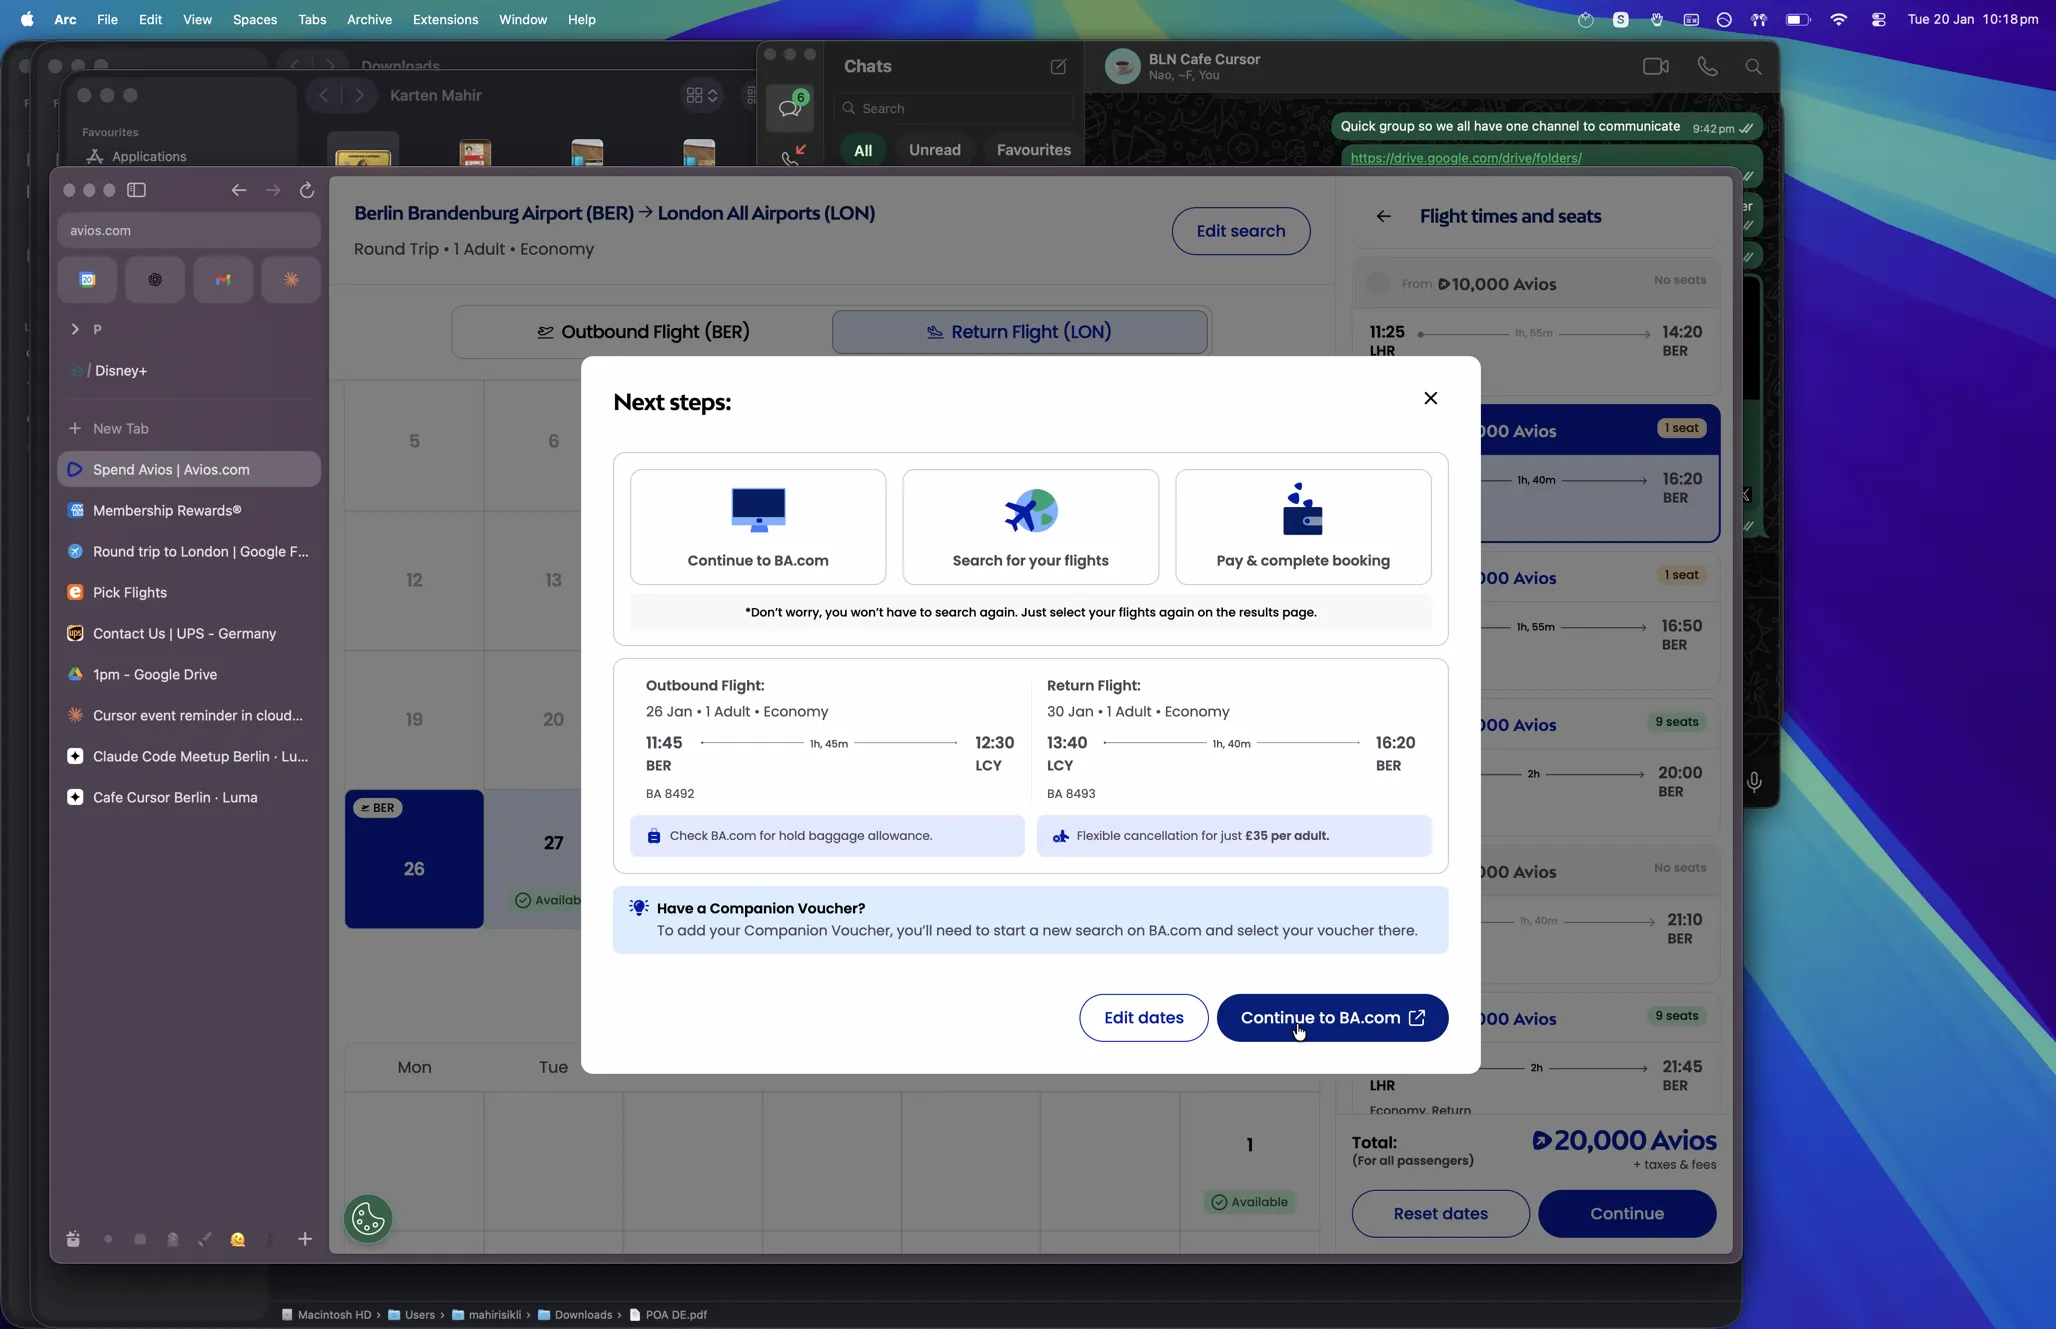Switch to Claude Code Meetup Berlin tab
This screenshot has width=2056, height=1329.
189,757
